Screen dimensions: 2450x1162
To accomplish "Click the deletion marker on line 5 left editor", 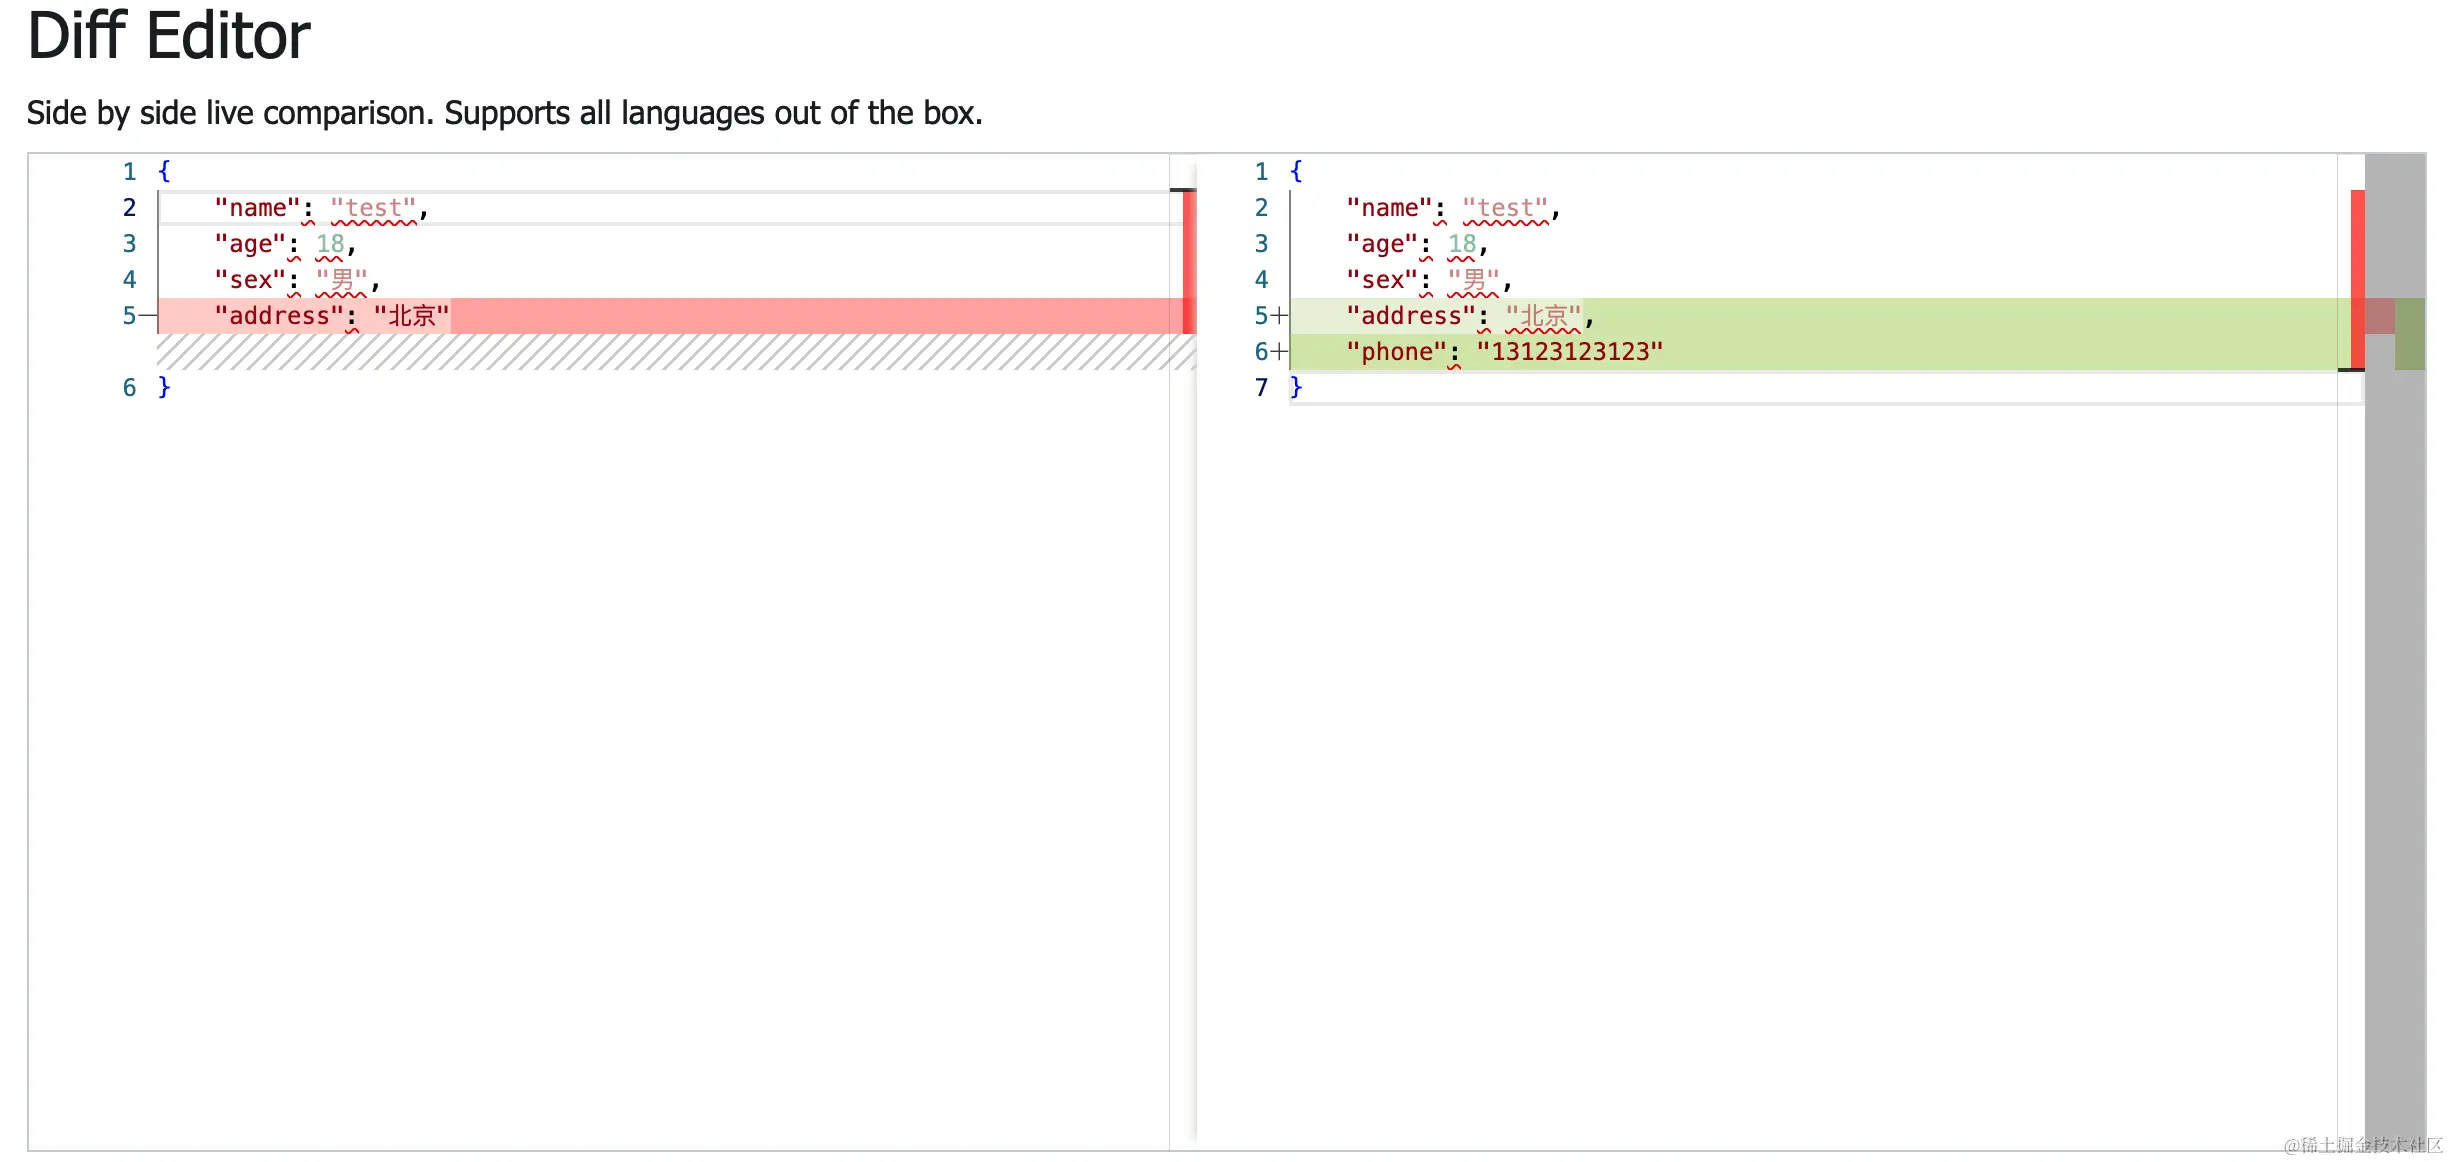I will click(150, 316).
